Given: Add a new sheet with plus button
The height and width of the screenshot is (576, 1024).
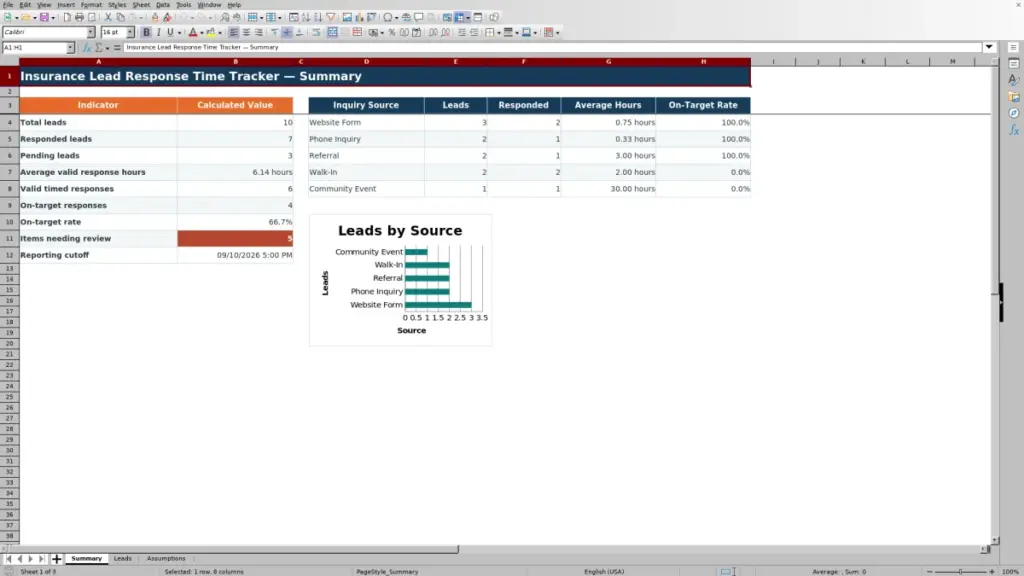Looking at the screenshot, I should [56, 558].
